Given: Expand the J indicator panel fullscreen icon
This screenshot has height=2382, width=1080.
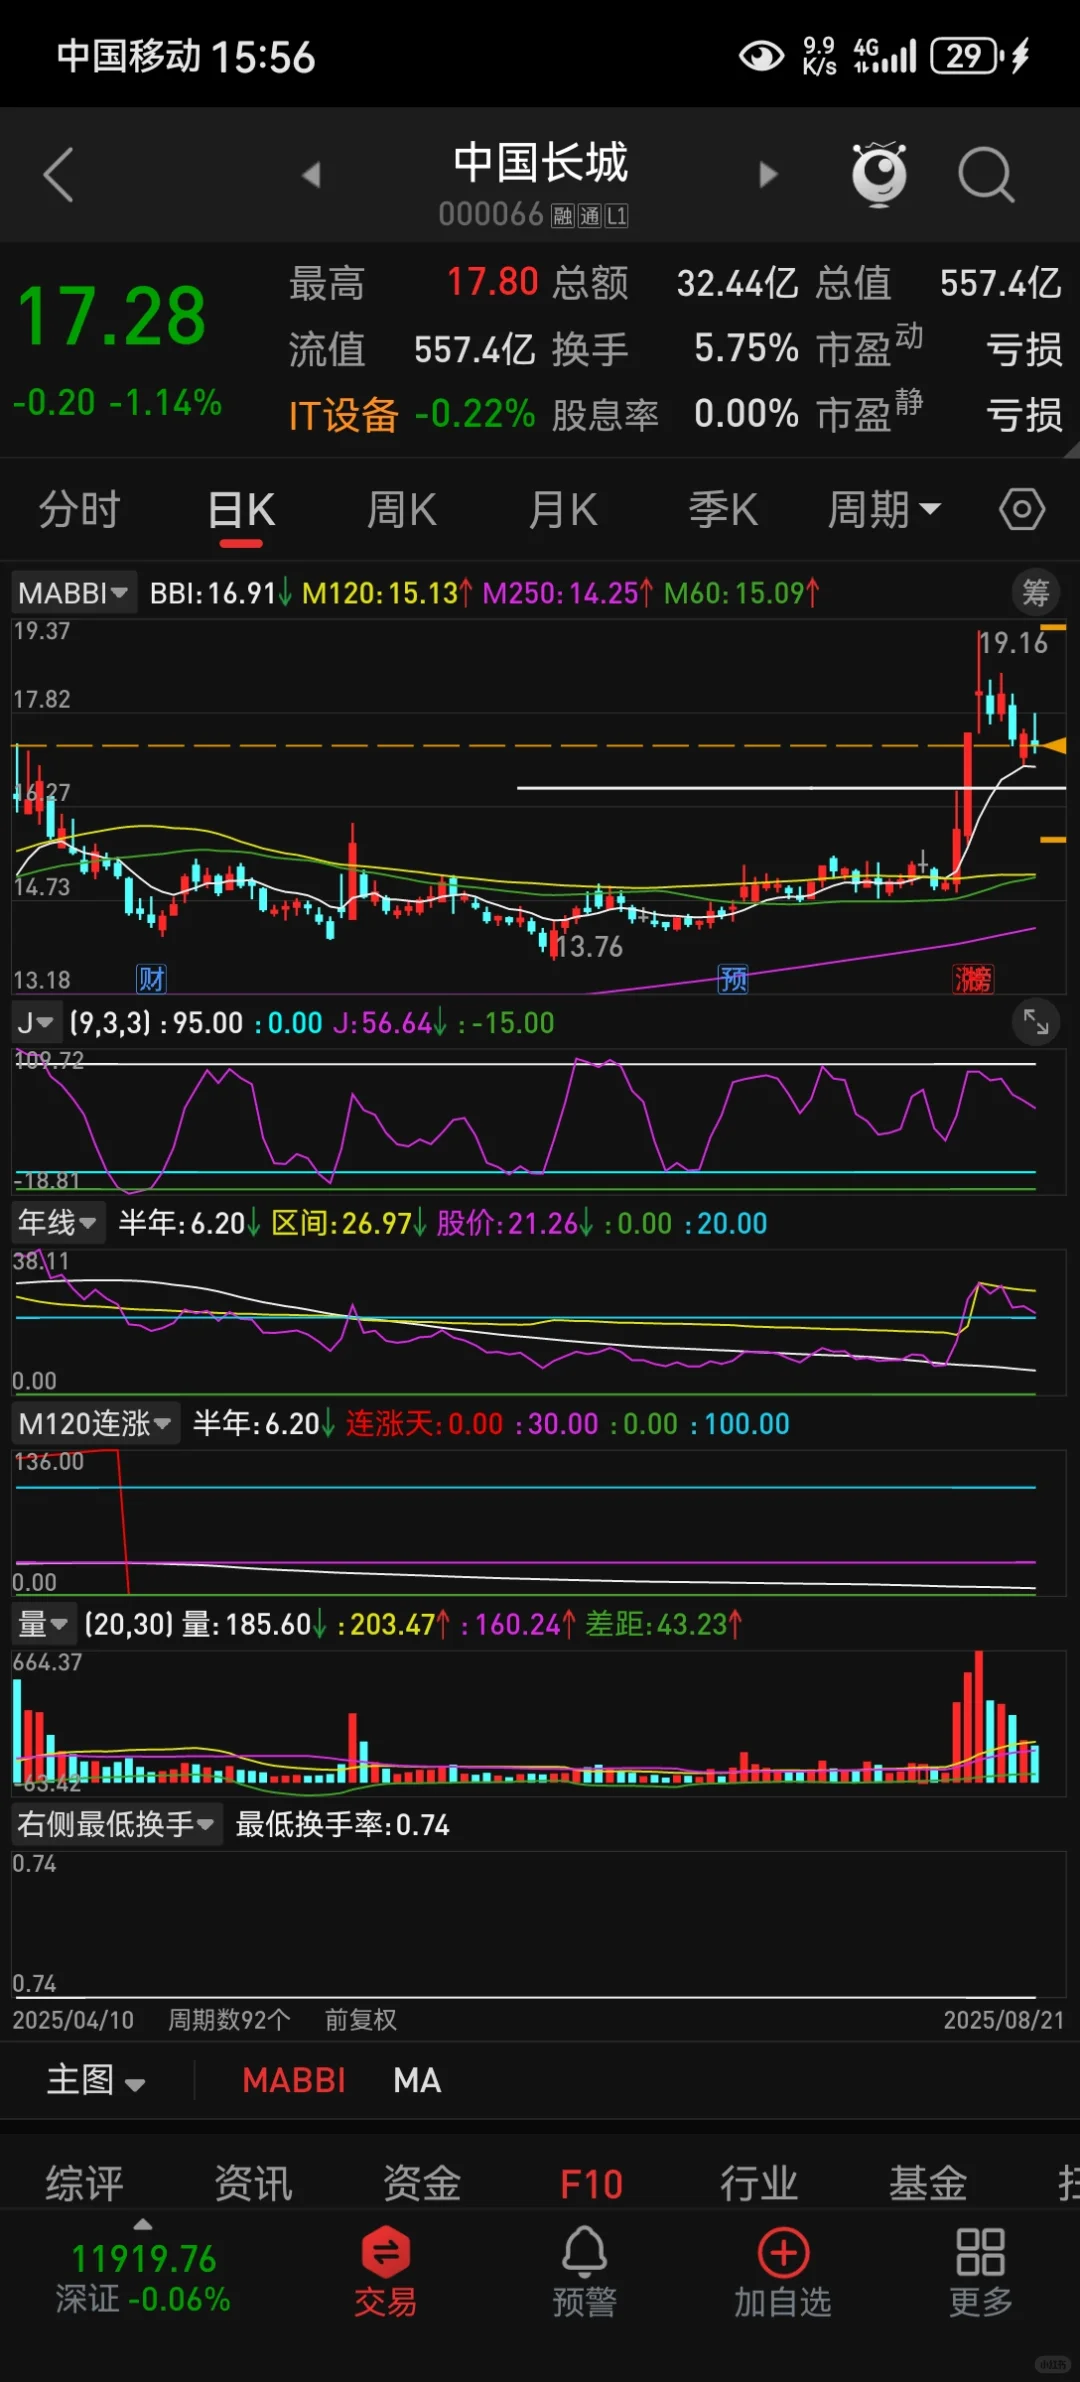Looking at the screenshot, I should (x=1036, y=1022).
